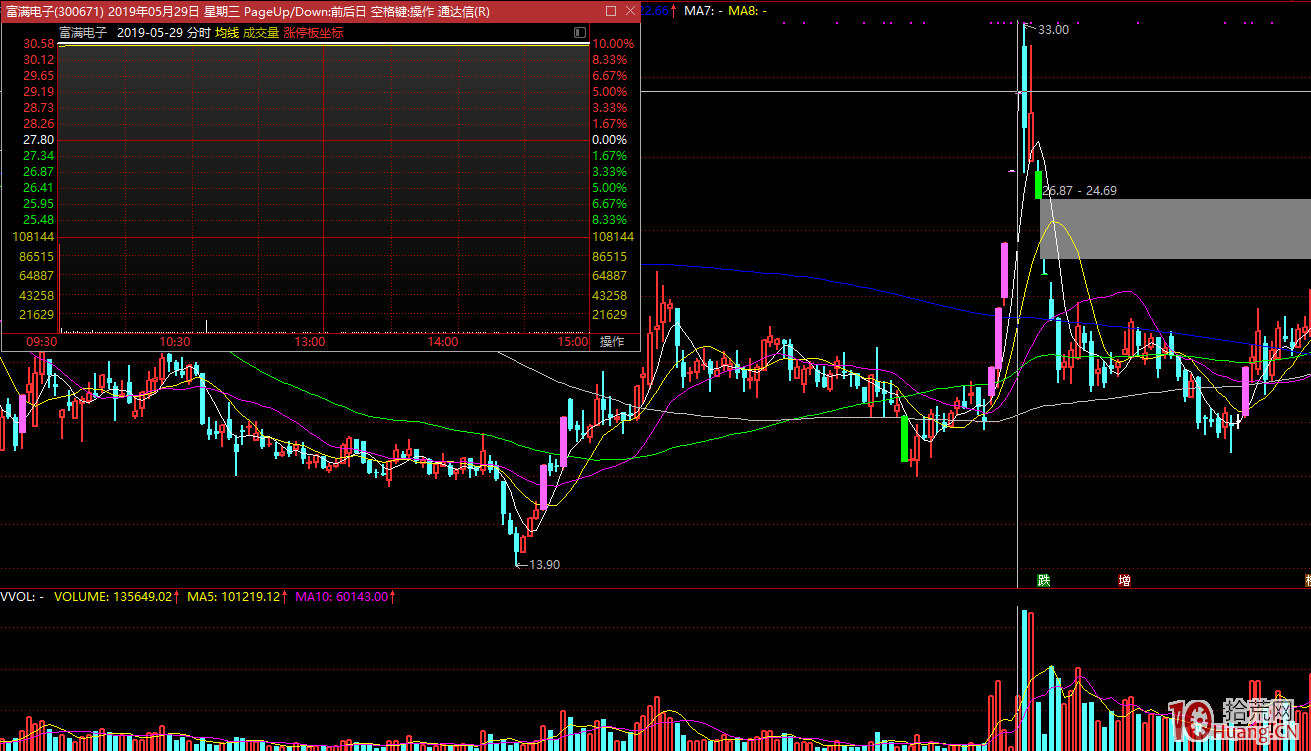Click the 15:00 time axis label
This screenshot has width=1311, height=751.
(572, 342)
